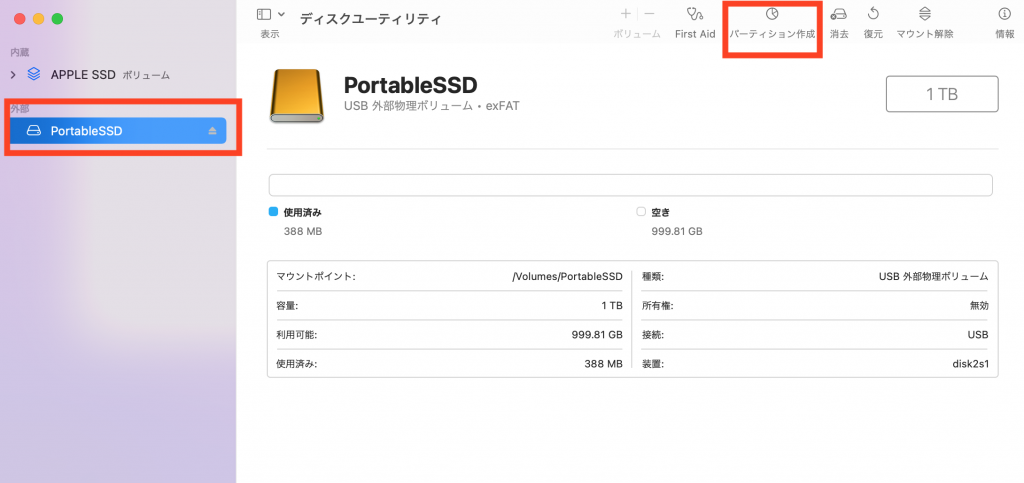Select APPLE SSD volume in sidebar

coord(83,74)
